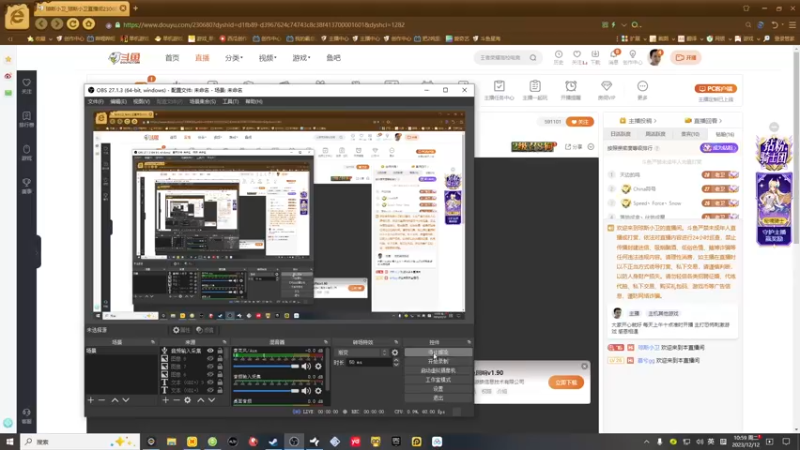This screenshot has width=800, height=450.
Task: Open the transition type dropdown in OBS
Action: click(362, 353)
